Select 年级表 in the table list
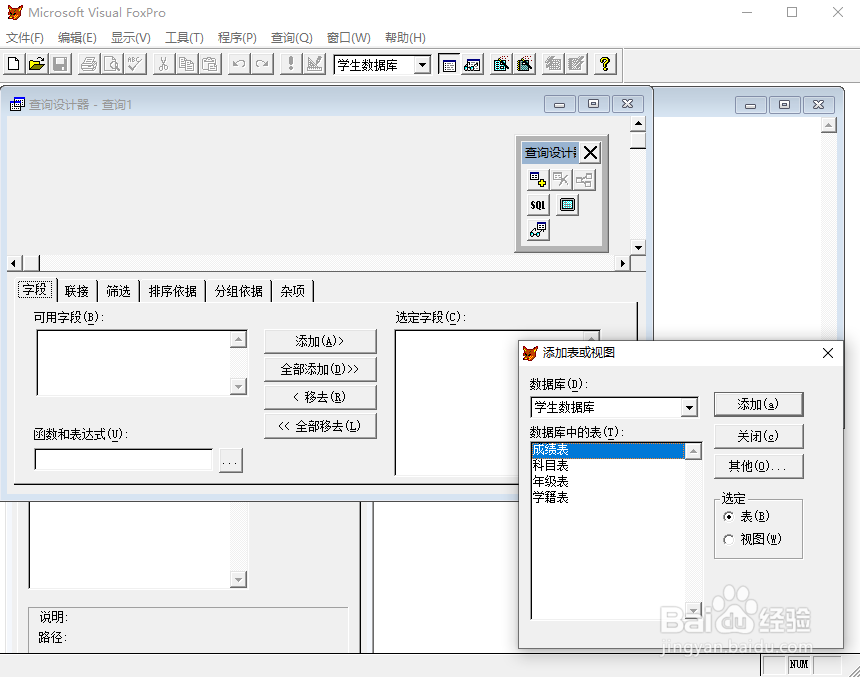This screenshot has height=677, width=860. tap(608, 482)
